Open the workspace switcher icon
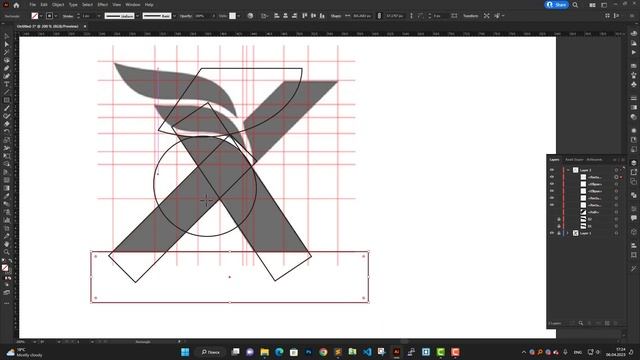The image size is (640, 360). point(604,5)
